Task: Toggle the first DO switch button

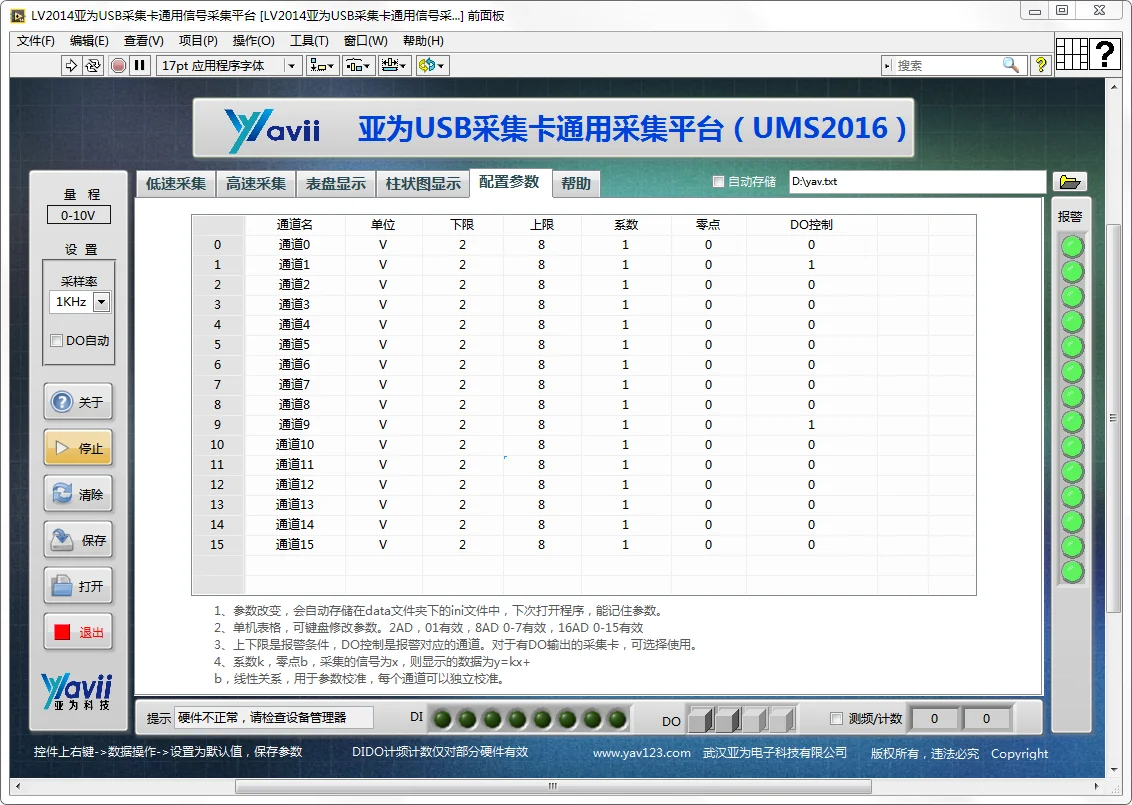Action: coord(700,719)
